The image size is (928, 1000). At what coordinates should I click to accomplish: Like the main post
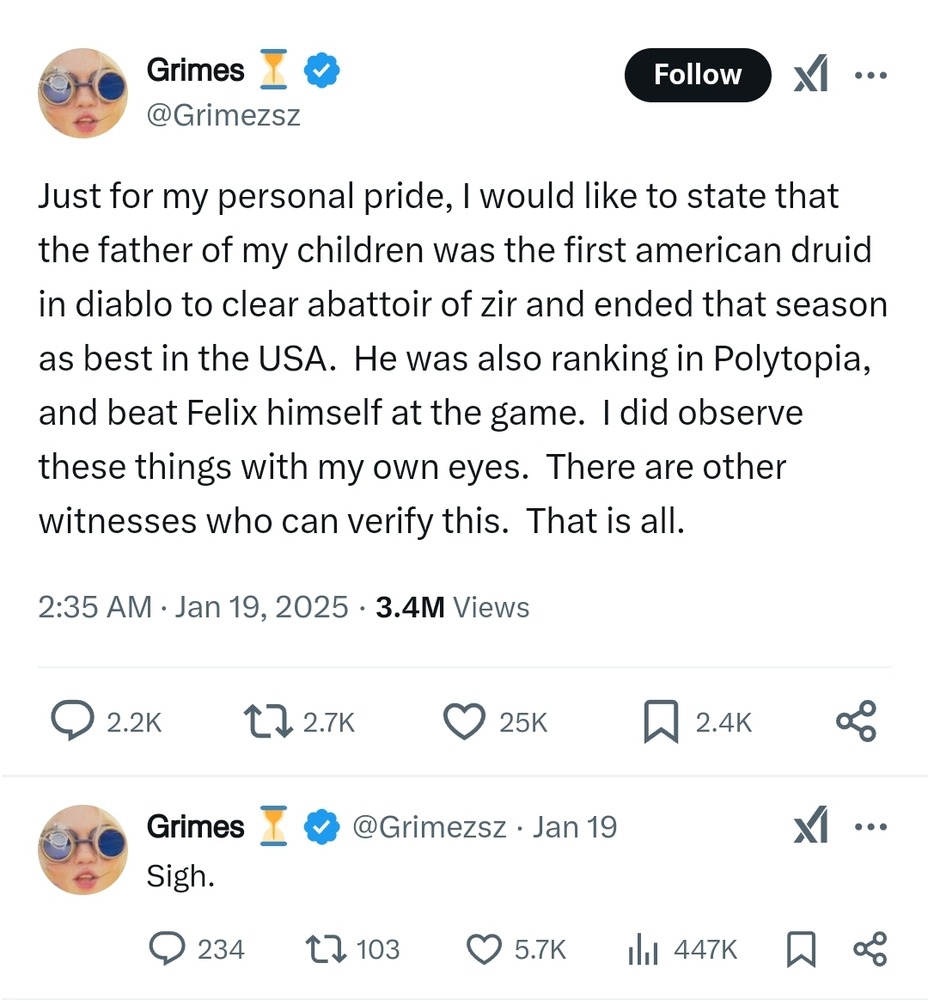click(x=463, y=722)
